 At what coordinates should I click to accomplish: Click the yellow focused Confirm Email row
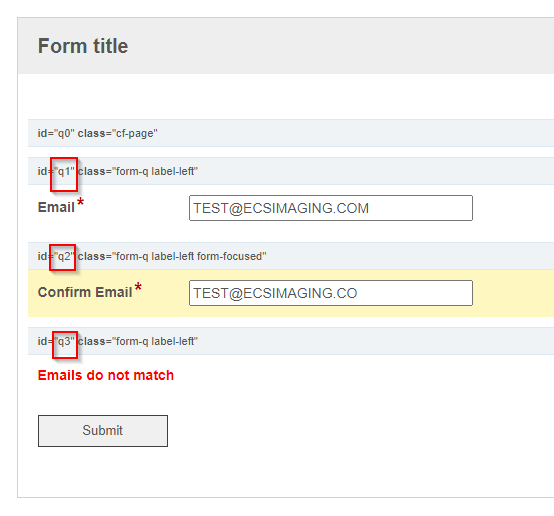tap(291, 293)
